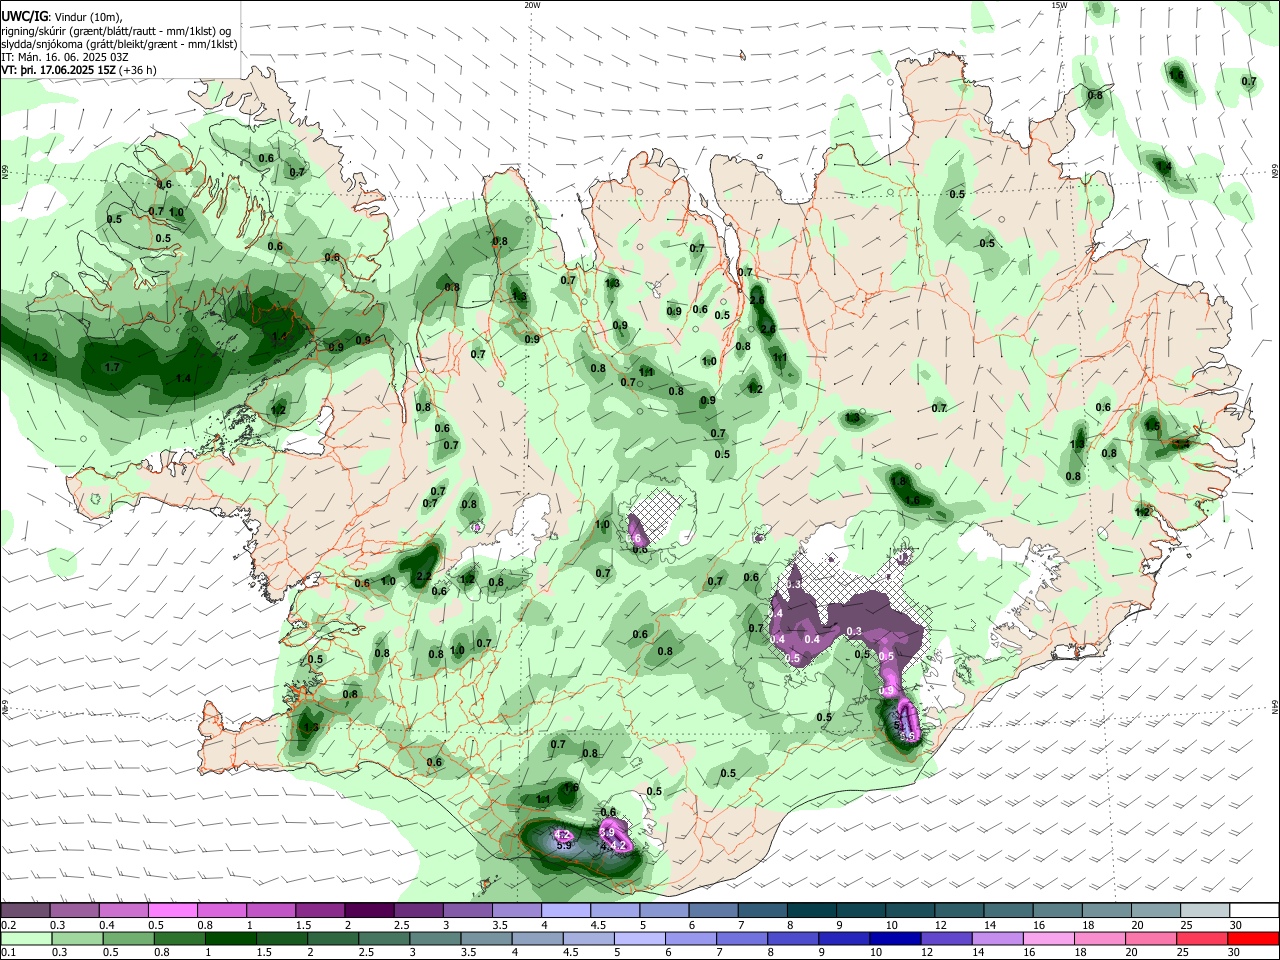Select the palest green 0.1 rain legend swatch
The width and height of the screenshot is (1280, 960).
tap(25, 938)
